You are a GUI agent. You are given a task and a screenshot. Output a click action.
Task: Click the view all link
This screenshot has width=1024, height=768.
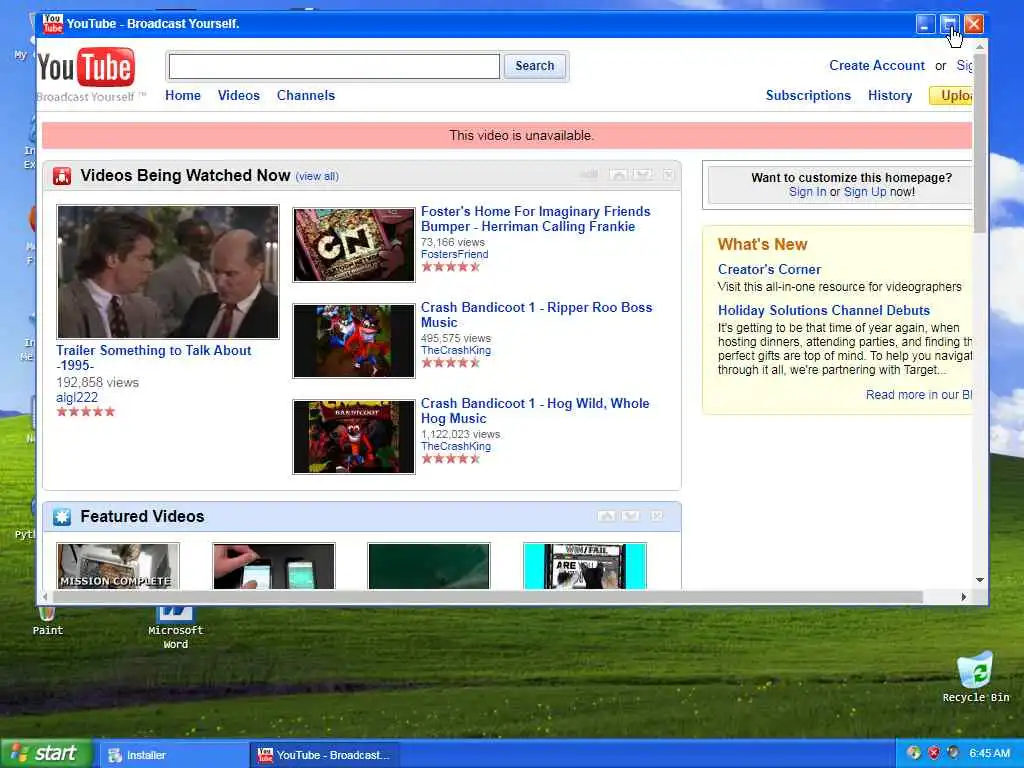click(x=317, y=176)
